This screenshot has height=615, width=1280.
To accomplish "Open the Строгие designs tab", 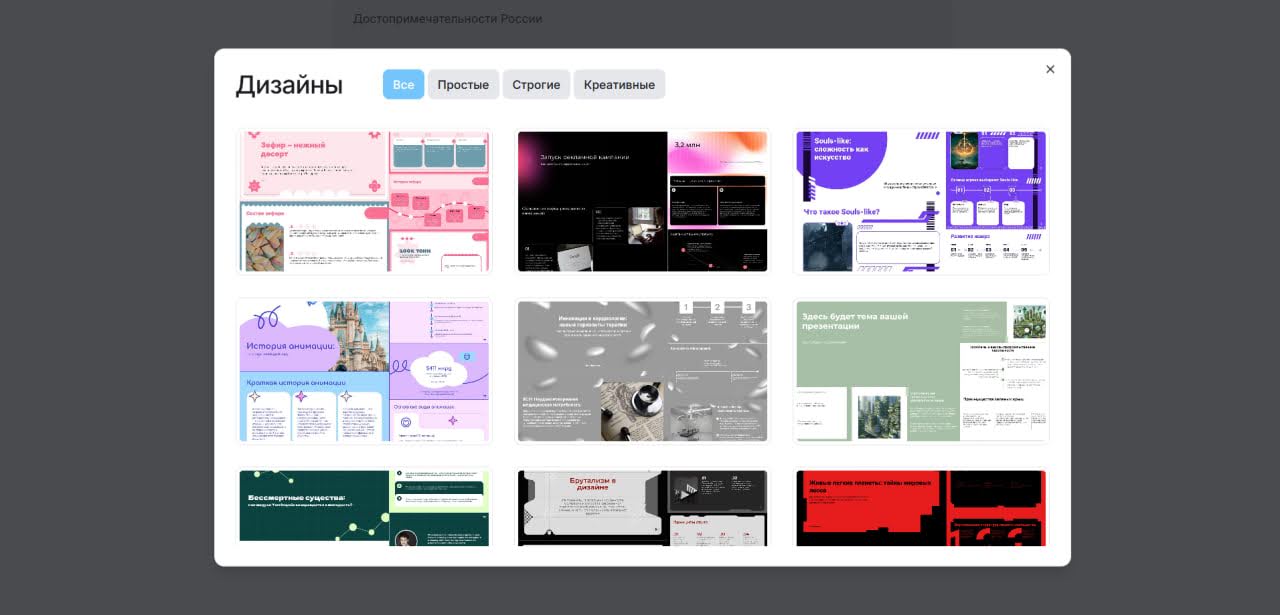I will tap(536, 85).
